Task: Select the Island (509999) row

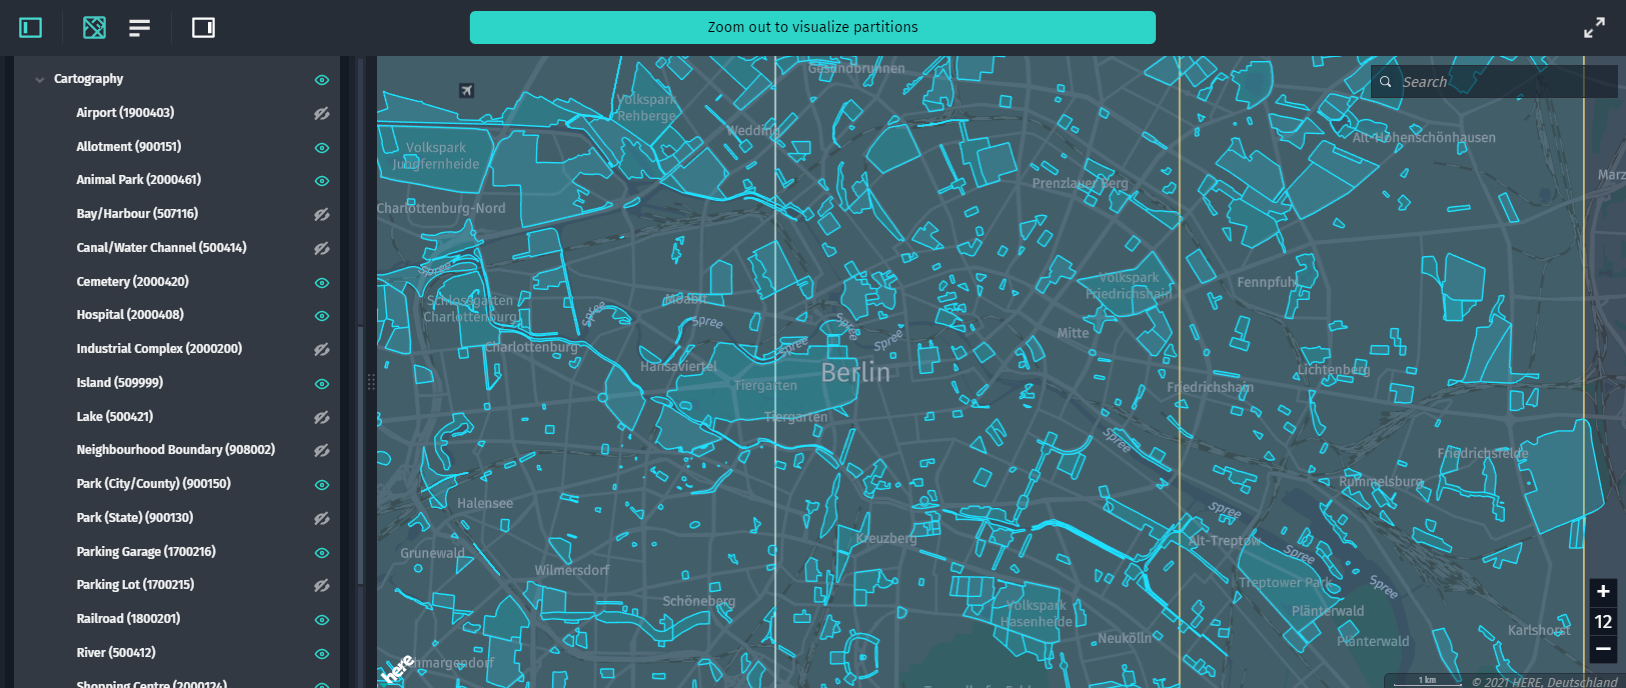Action: 177,383
